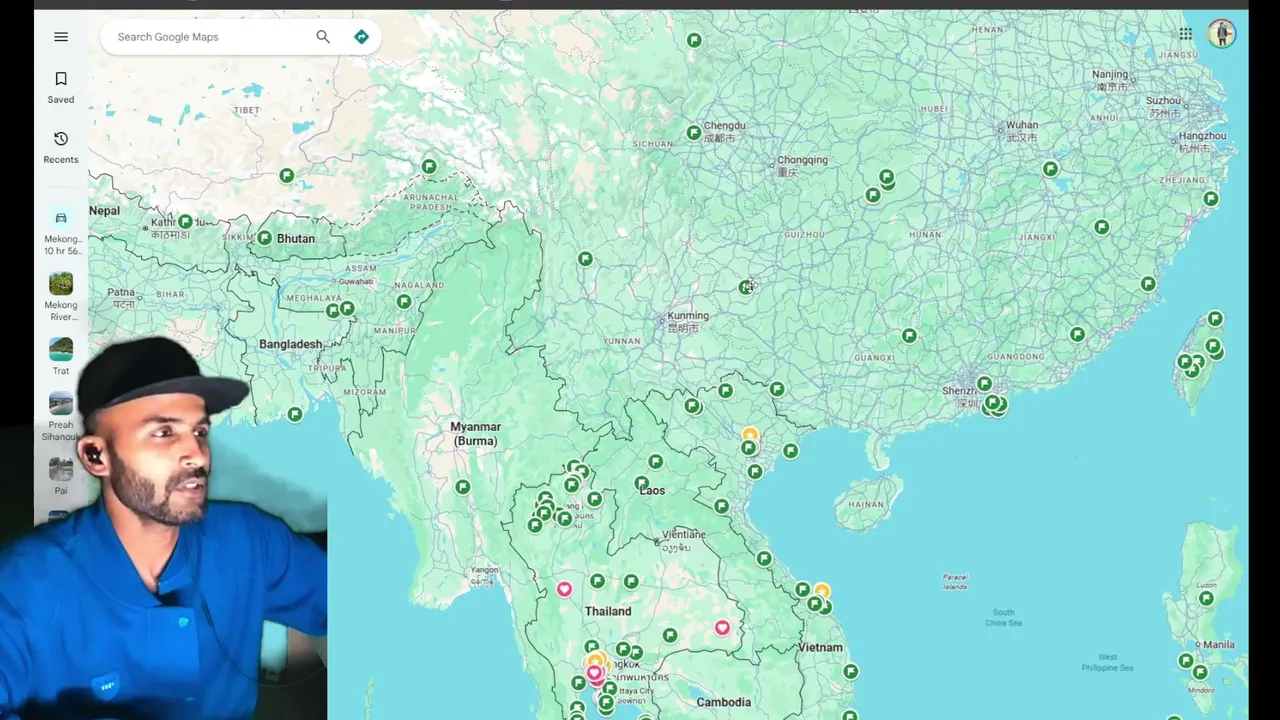The height and width of the screenshot is (720, 1280).
Task: Open the Saved places bookmark icon
Action: pos(61,79)
